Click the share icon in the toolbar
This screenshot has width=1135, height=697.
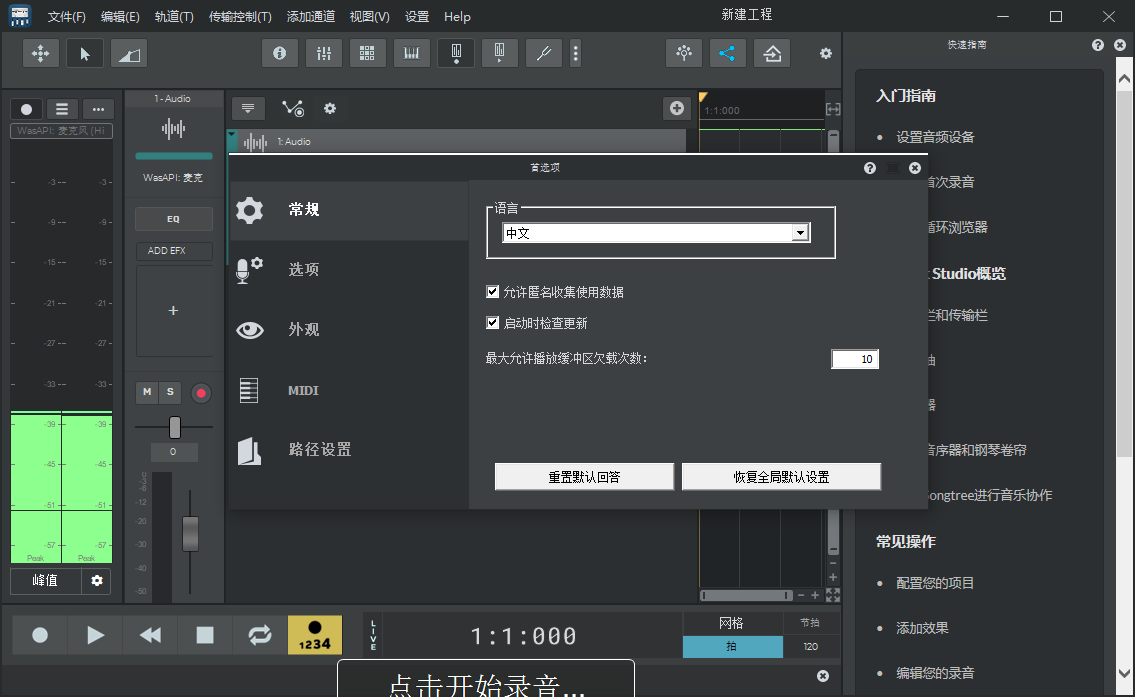[727, 53]
